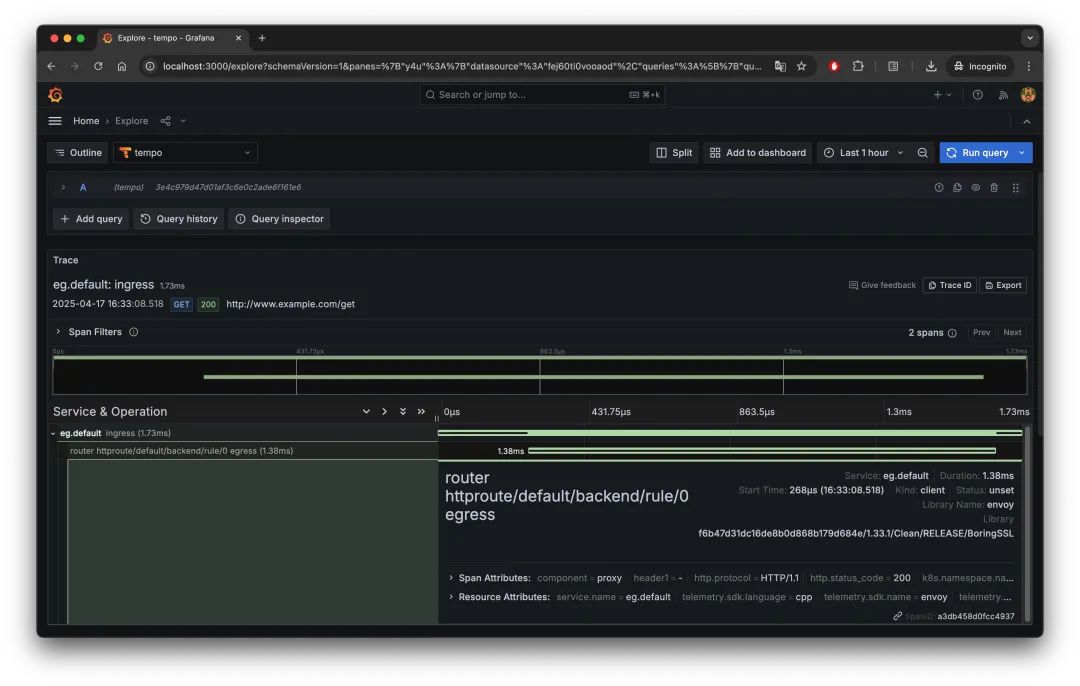Toggle the Outline panel button
Image resolution: width=1080 pixels, height=686 pixels.
[78, 153]
